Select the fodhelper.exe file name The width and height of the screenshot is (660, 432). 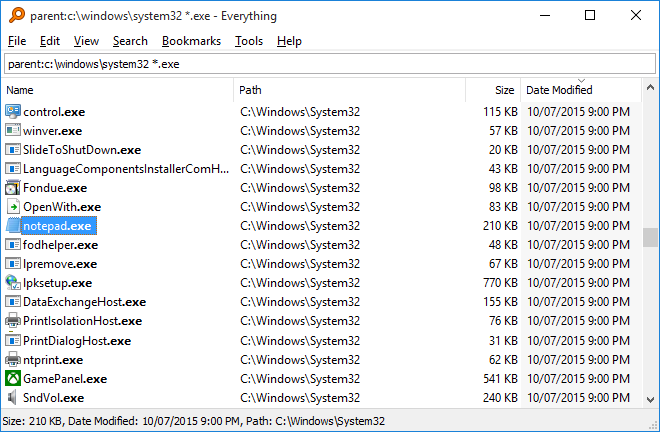click(x=61, y=245)
